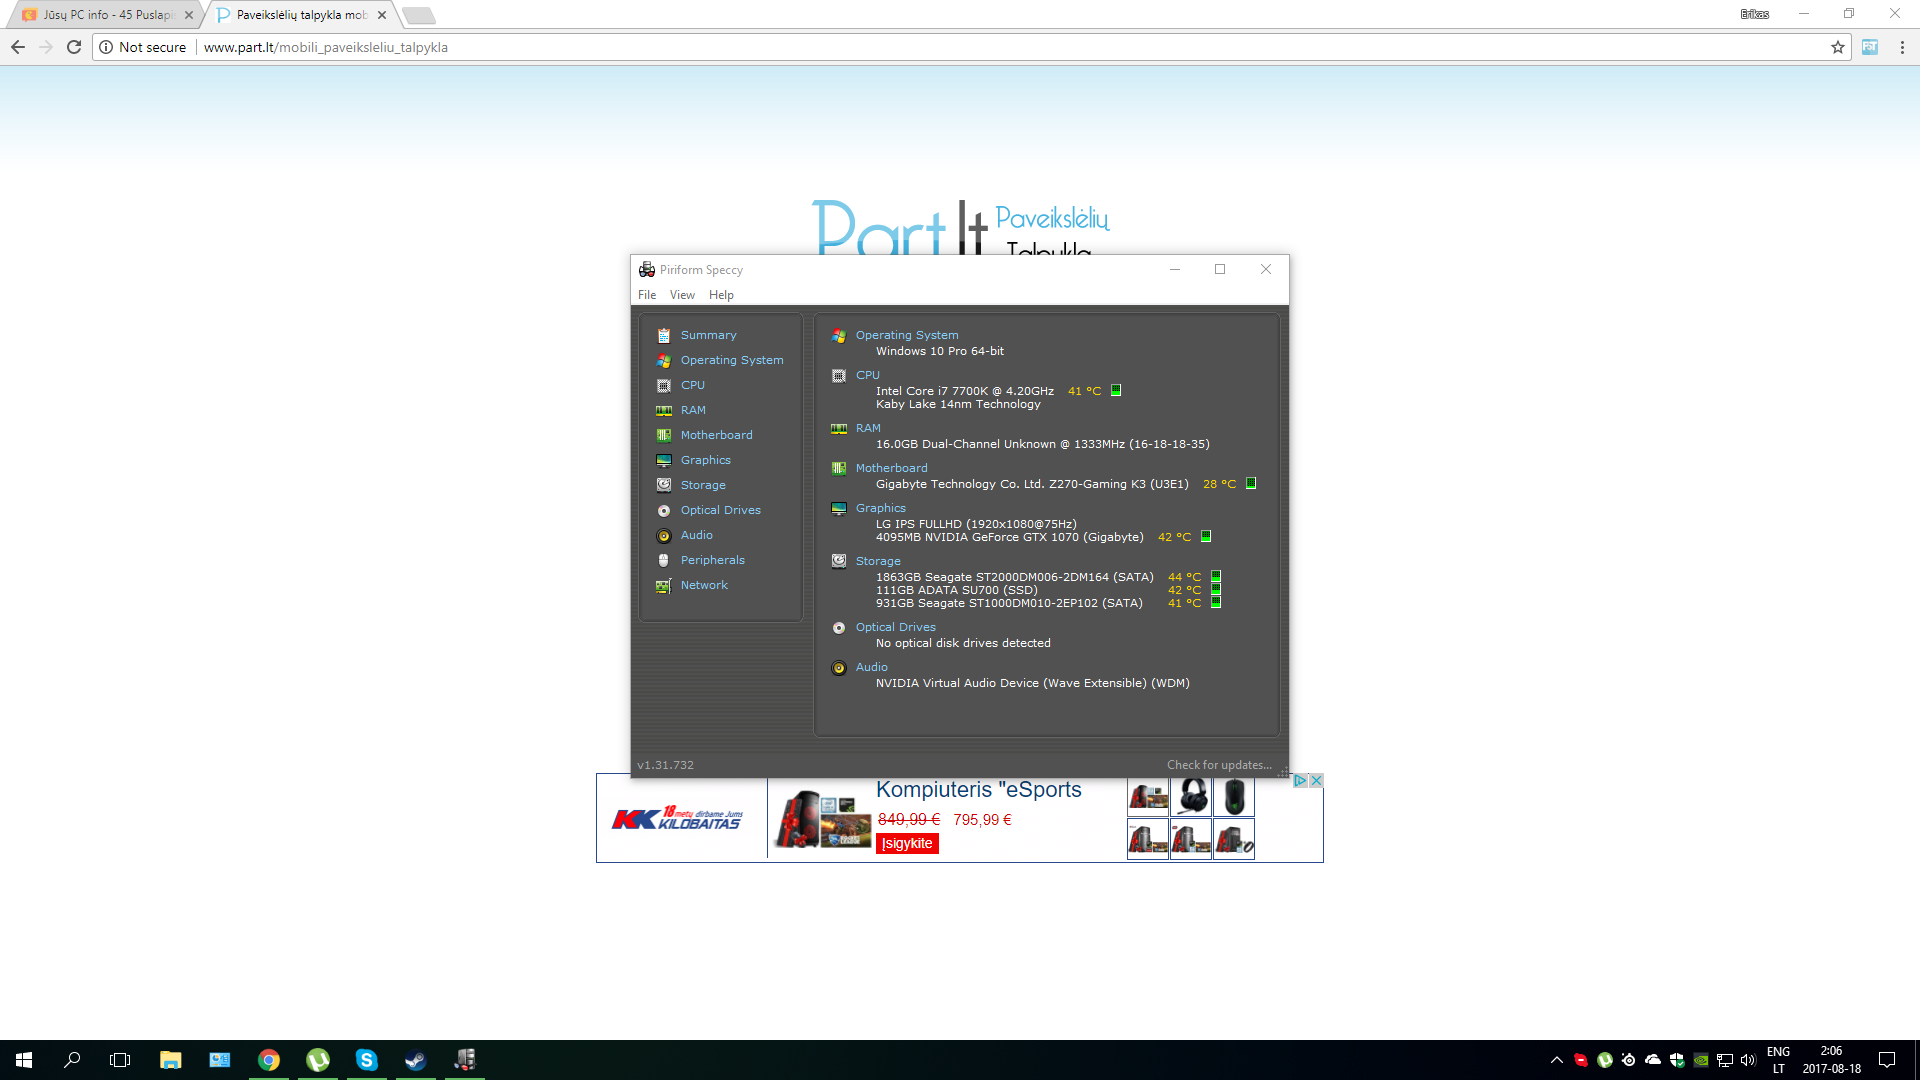The height and width of the screenshot is (1080, 1920).
Task: Open the Windows Start menu
Action: coord(24,1060)
